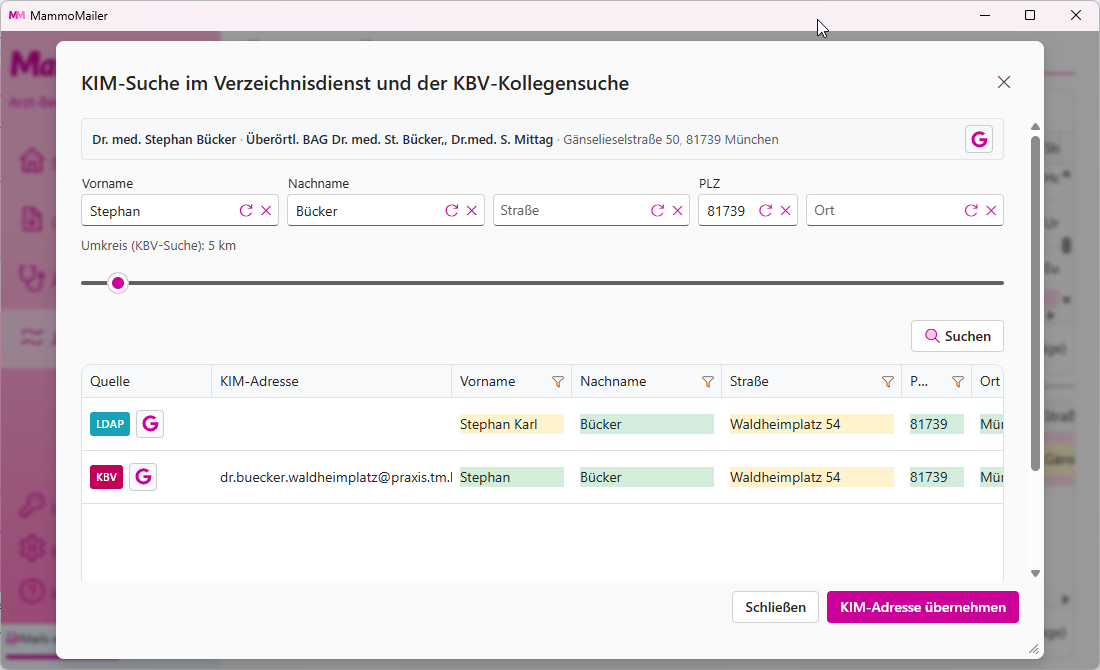
Task: Click the Google search icon in address header
Action: [x=979, y=139]
